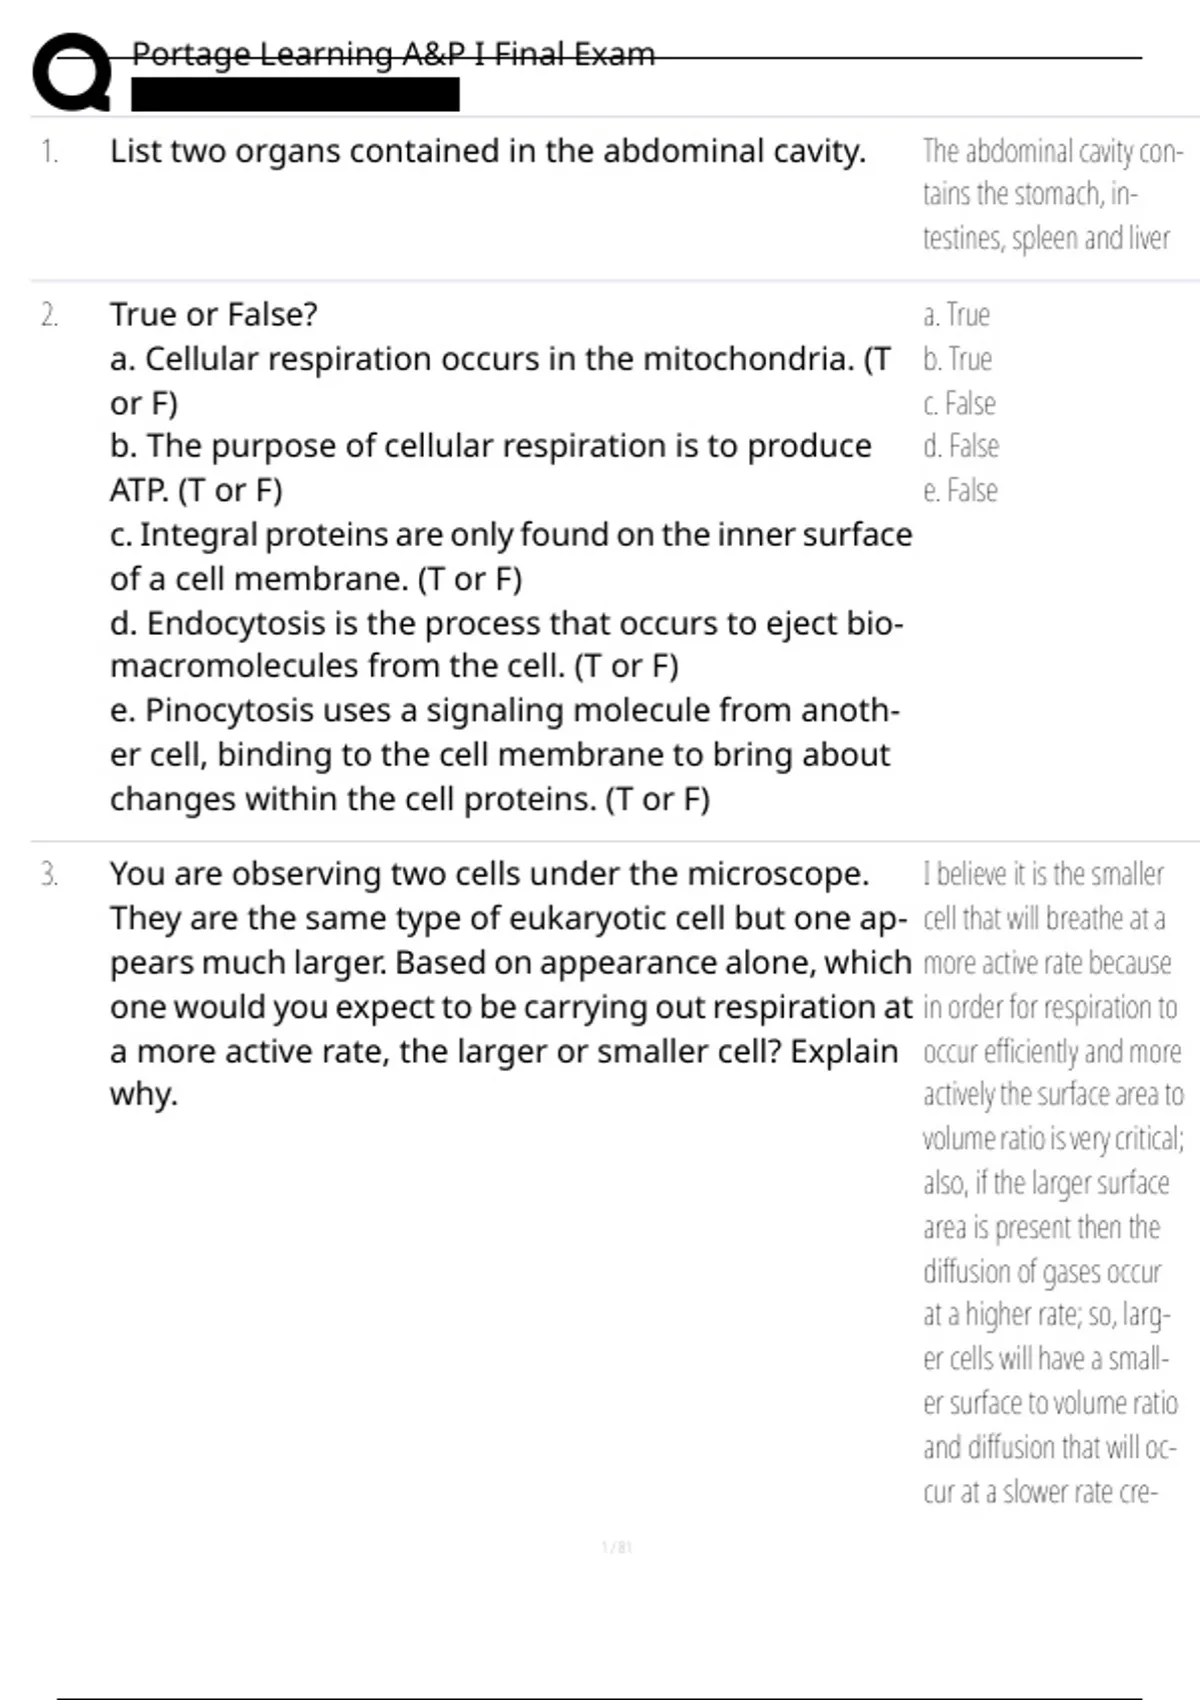Select statement a about mitochondria
Image resolution: width=1200 pixels, height=1700 pixels.
point(500,380)
